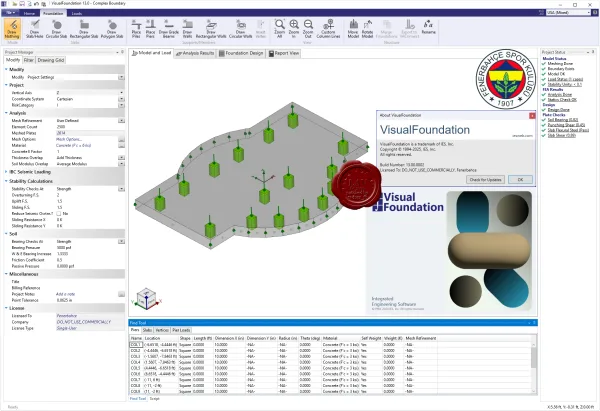600x411 pixels.
Task: Open Custom Column Lines tool
Action: coord(328,29)
